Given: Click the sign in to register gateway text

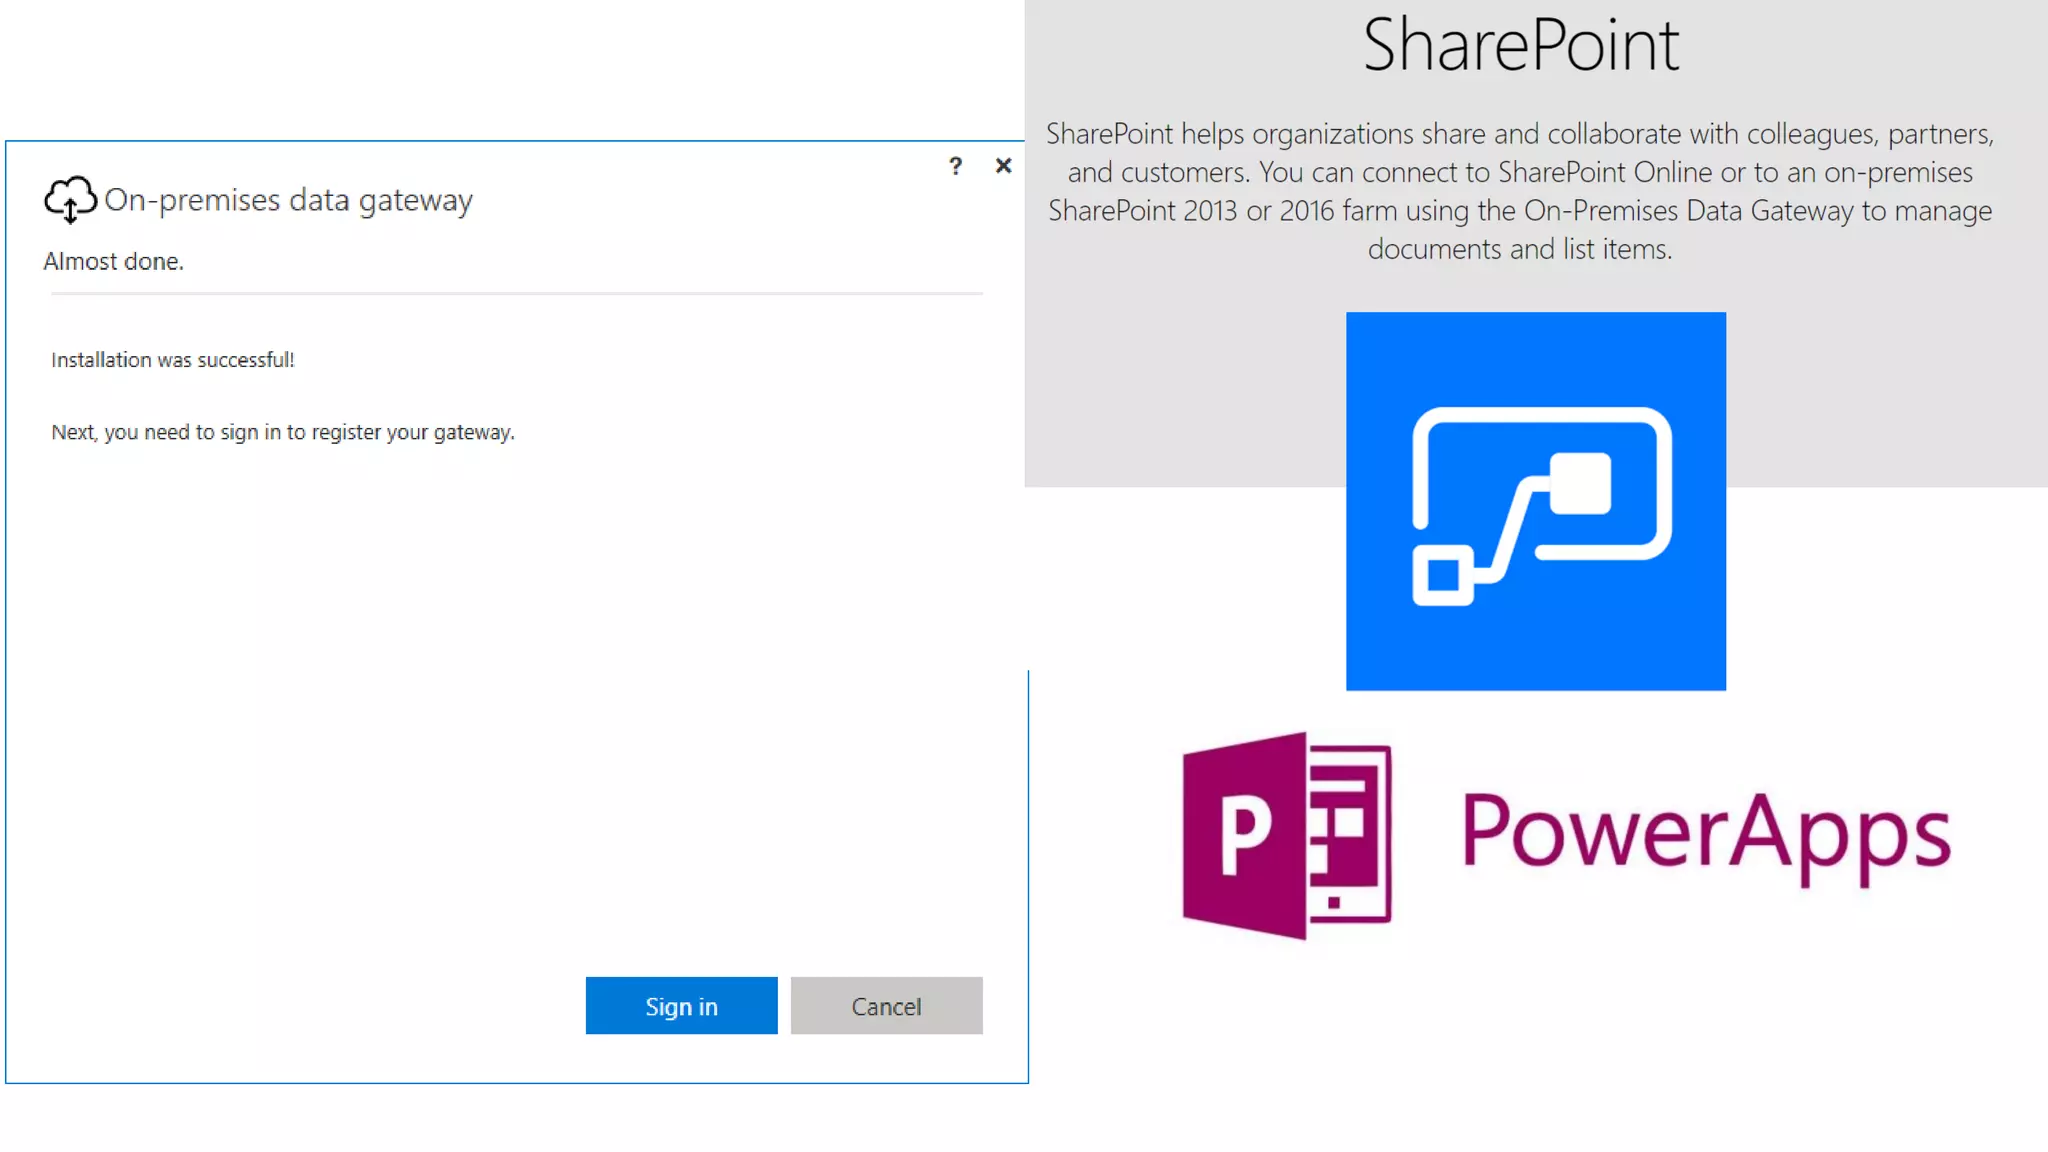Looking at the screenshot, I should click(283, 432).
